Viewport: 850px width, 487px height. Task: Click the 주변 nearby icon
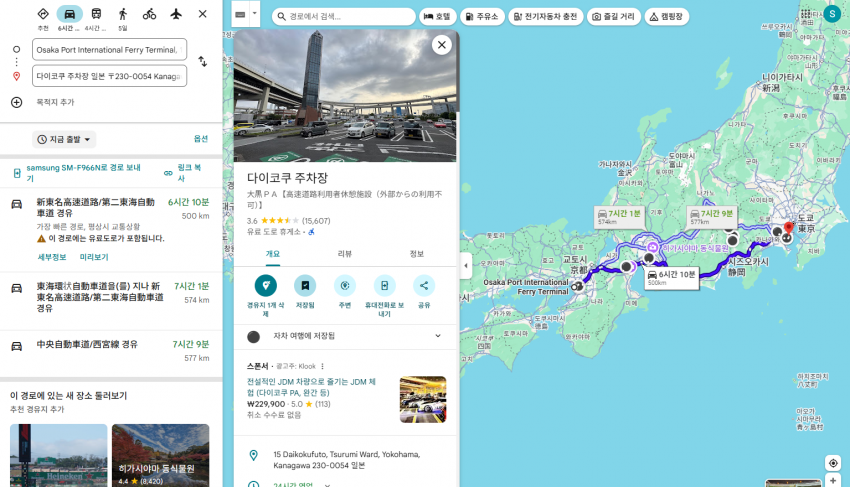coord(345,286)
